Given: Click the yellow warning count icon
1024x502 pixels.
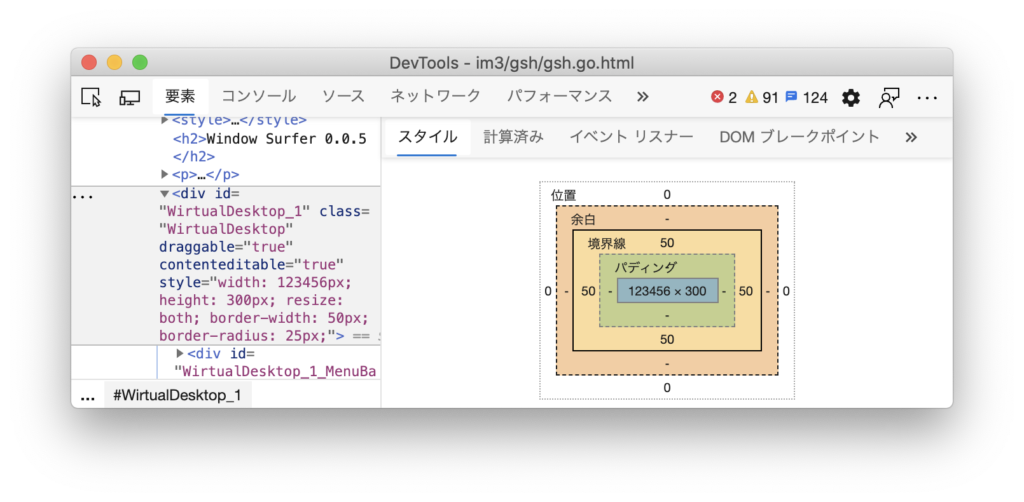Looking at the screenshot, I should pyautogui.click(x=751, y=97).
